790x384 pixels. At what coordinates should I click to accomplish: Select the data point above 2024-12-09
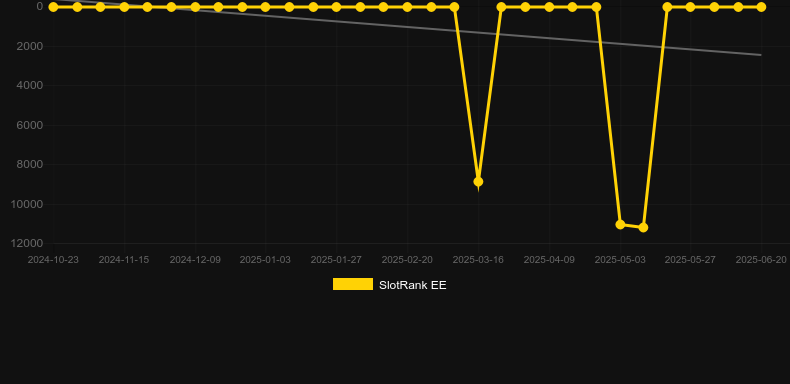pyautogui.click(x=195, y=7)
